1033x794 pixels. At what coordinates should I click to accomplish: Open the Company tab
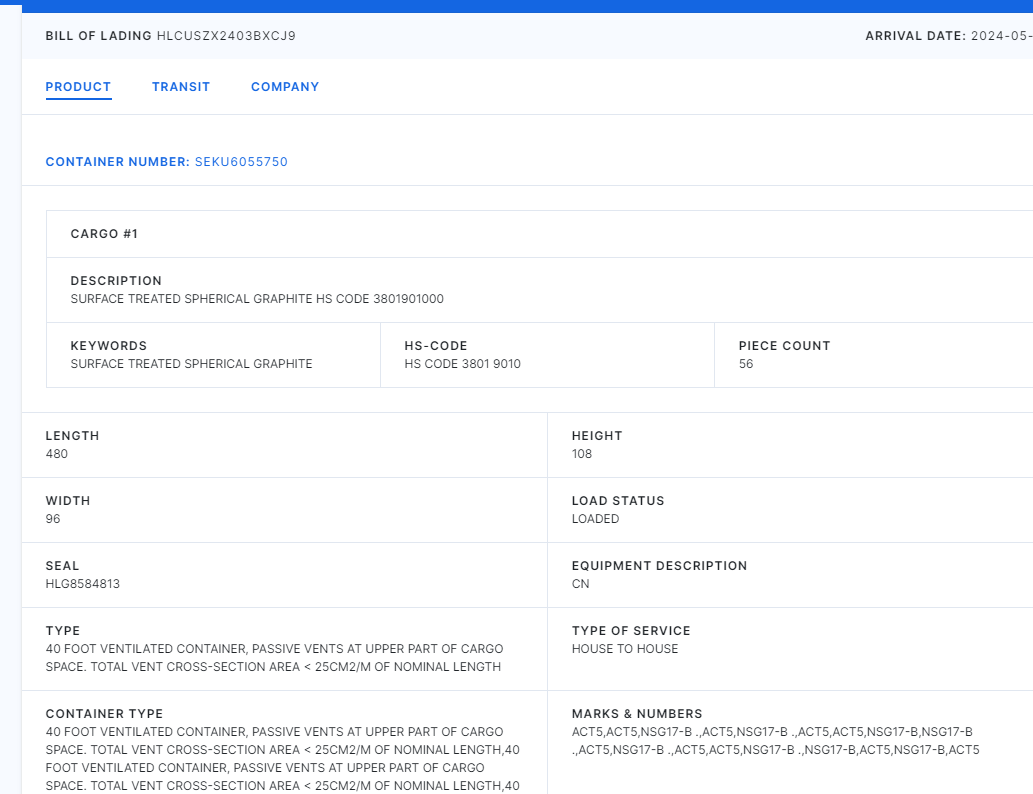click(285, 87)
